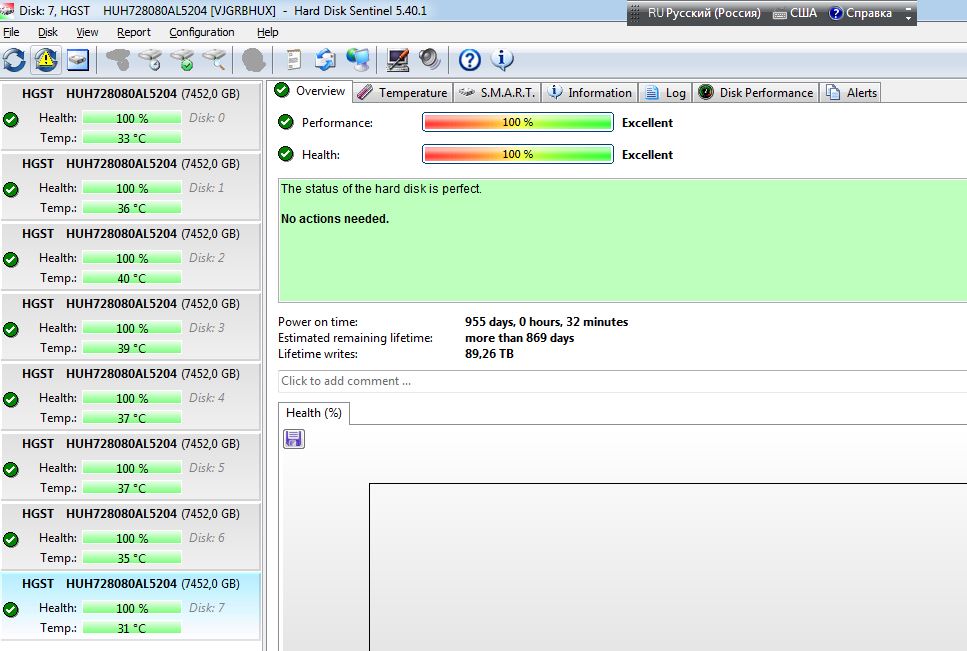Click the 40 °C temperature value

coord(132,278)
